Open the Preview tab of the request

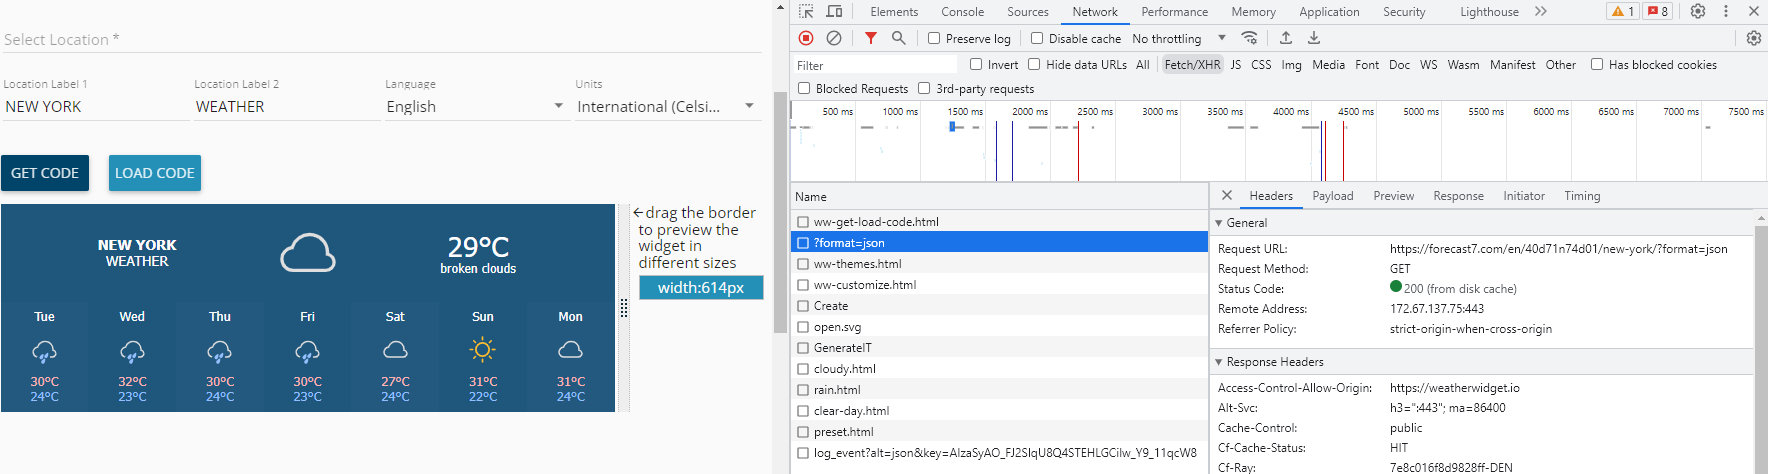[x=1393, y=196]
